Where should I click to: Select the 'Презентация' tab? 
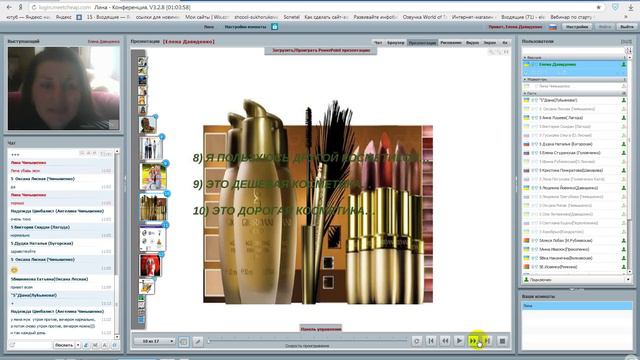pos(422,42)
